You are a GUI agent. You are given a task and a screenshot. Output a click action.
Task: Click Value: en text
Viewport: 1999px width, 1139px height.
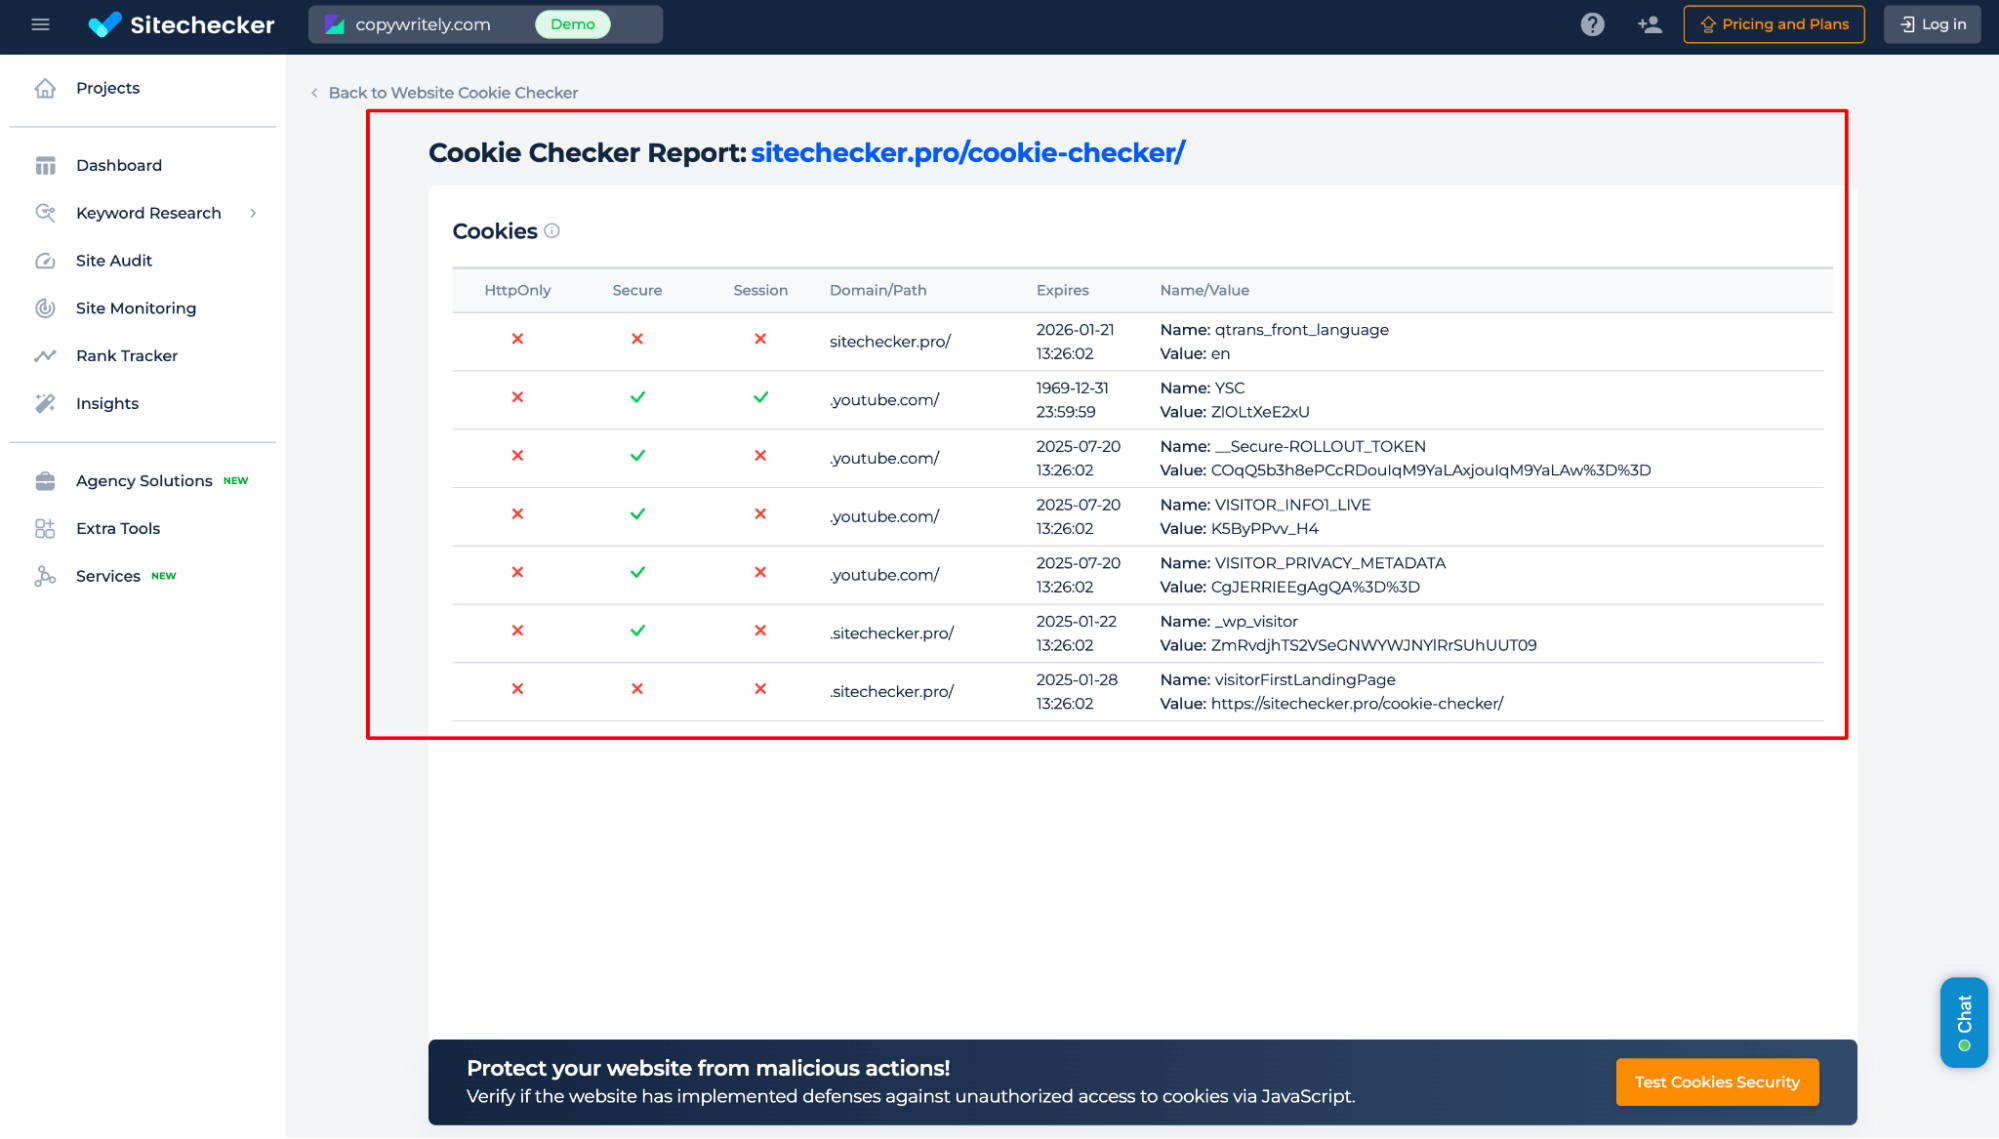point(1195,354)
